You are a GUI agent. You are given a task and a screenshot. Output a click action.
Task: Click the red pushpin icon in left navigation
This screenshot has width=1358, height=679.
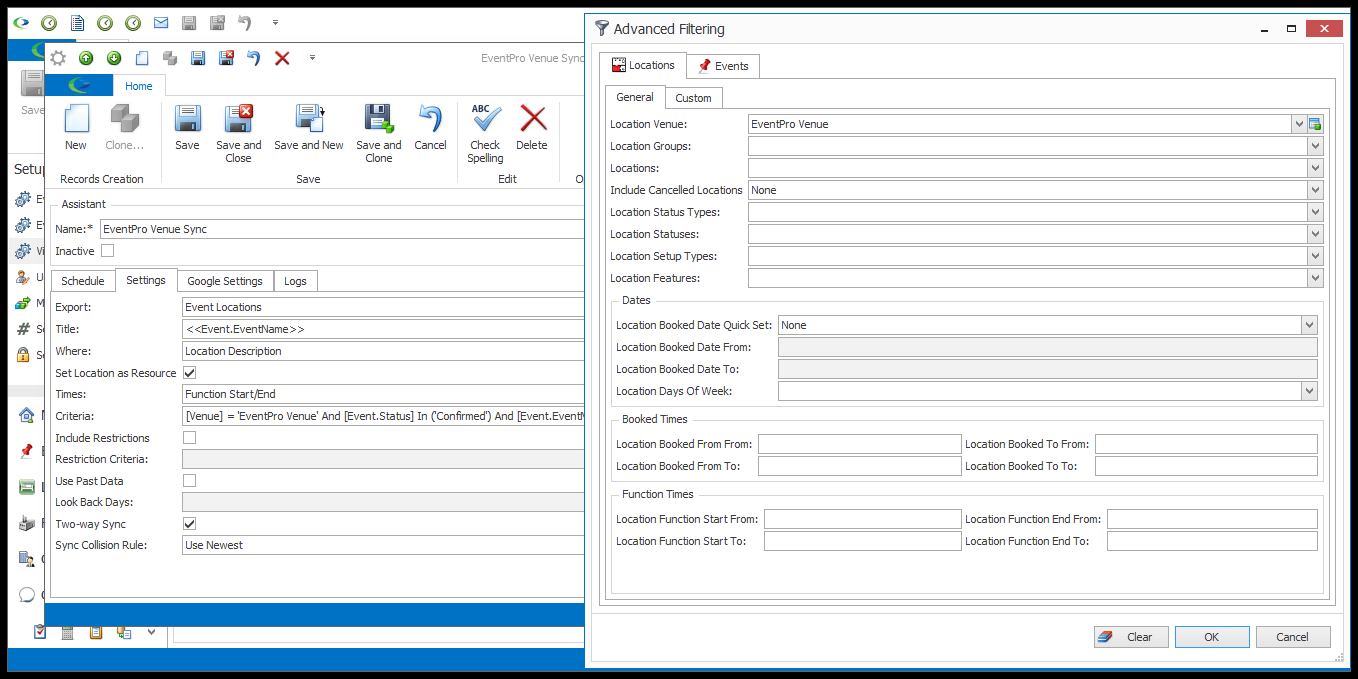point(27,451)
